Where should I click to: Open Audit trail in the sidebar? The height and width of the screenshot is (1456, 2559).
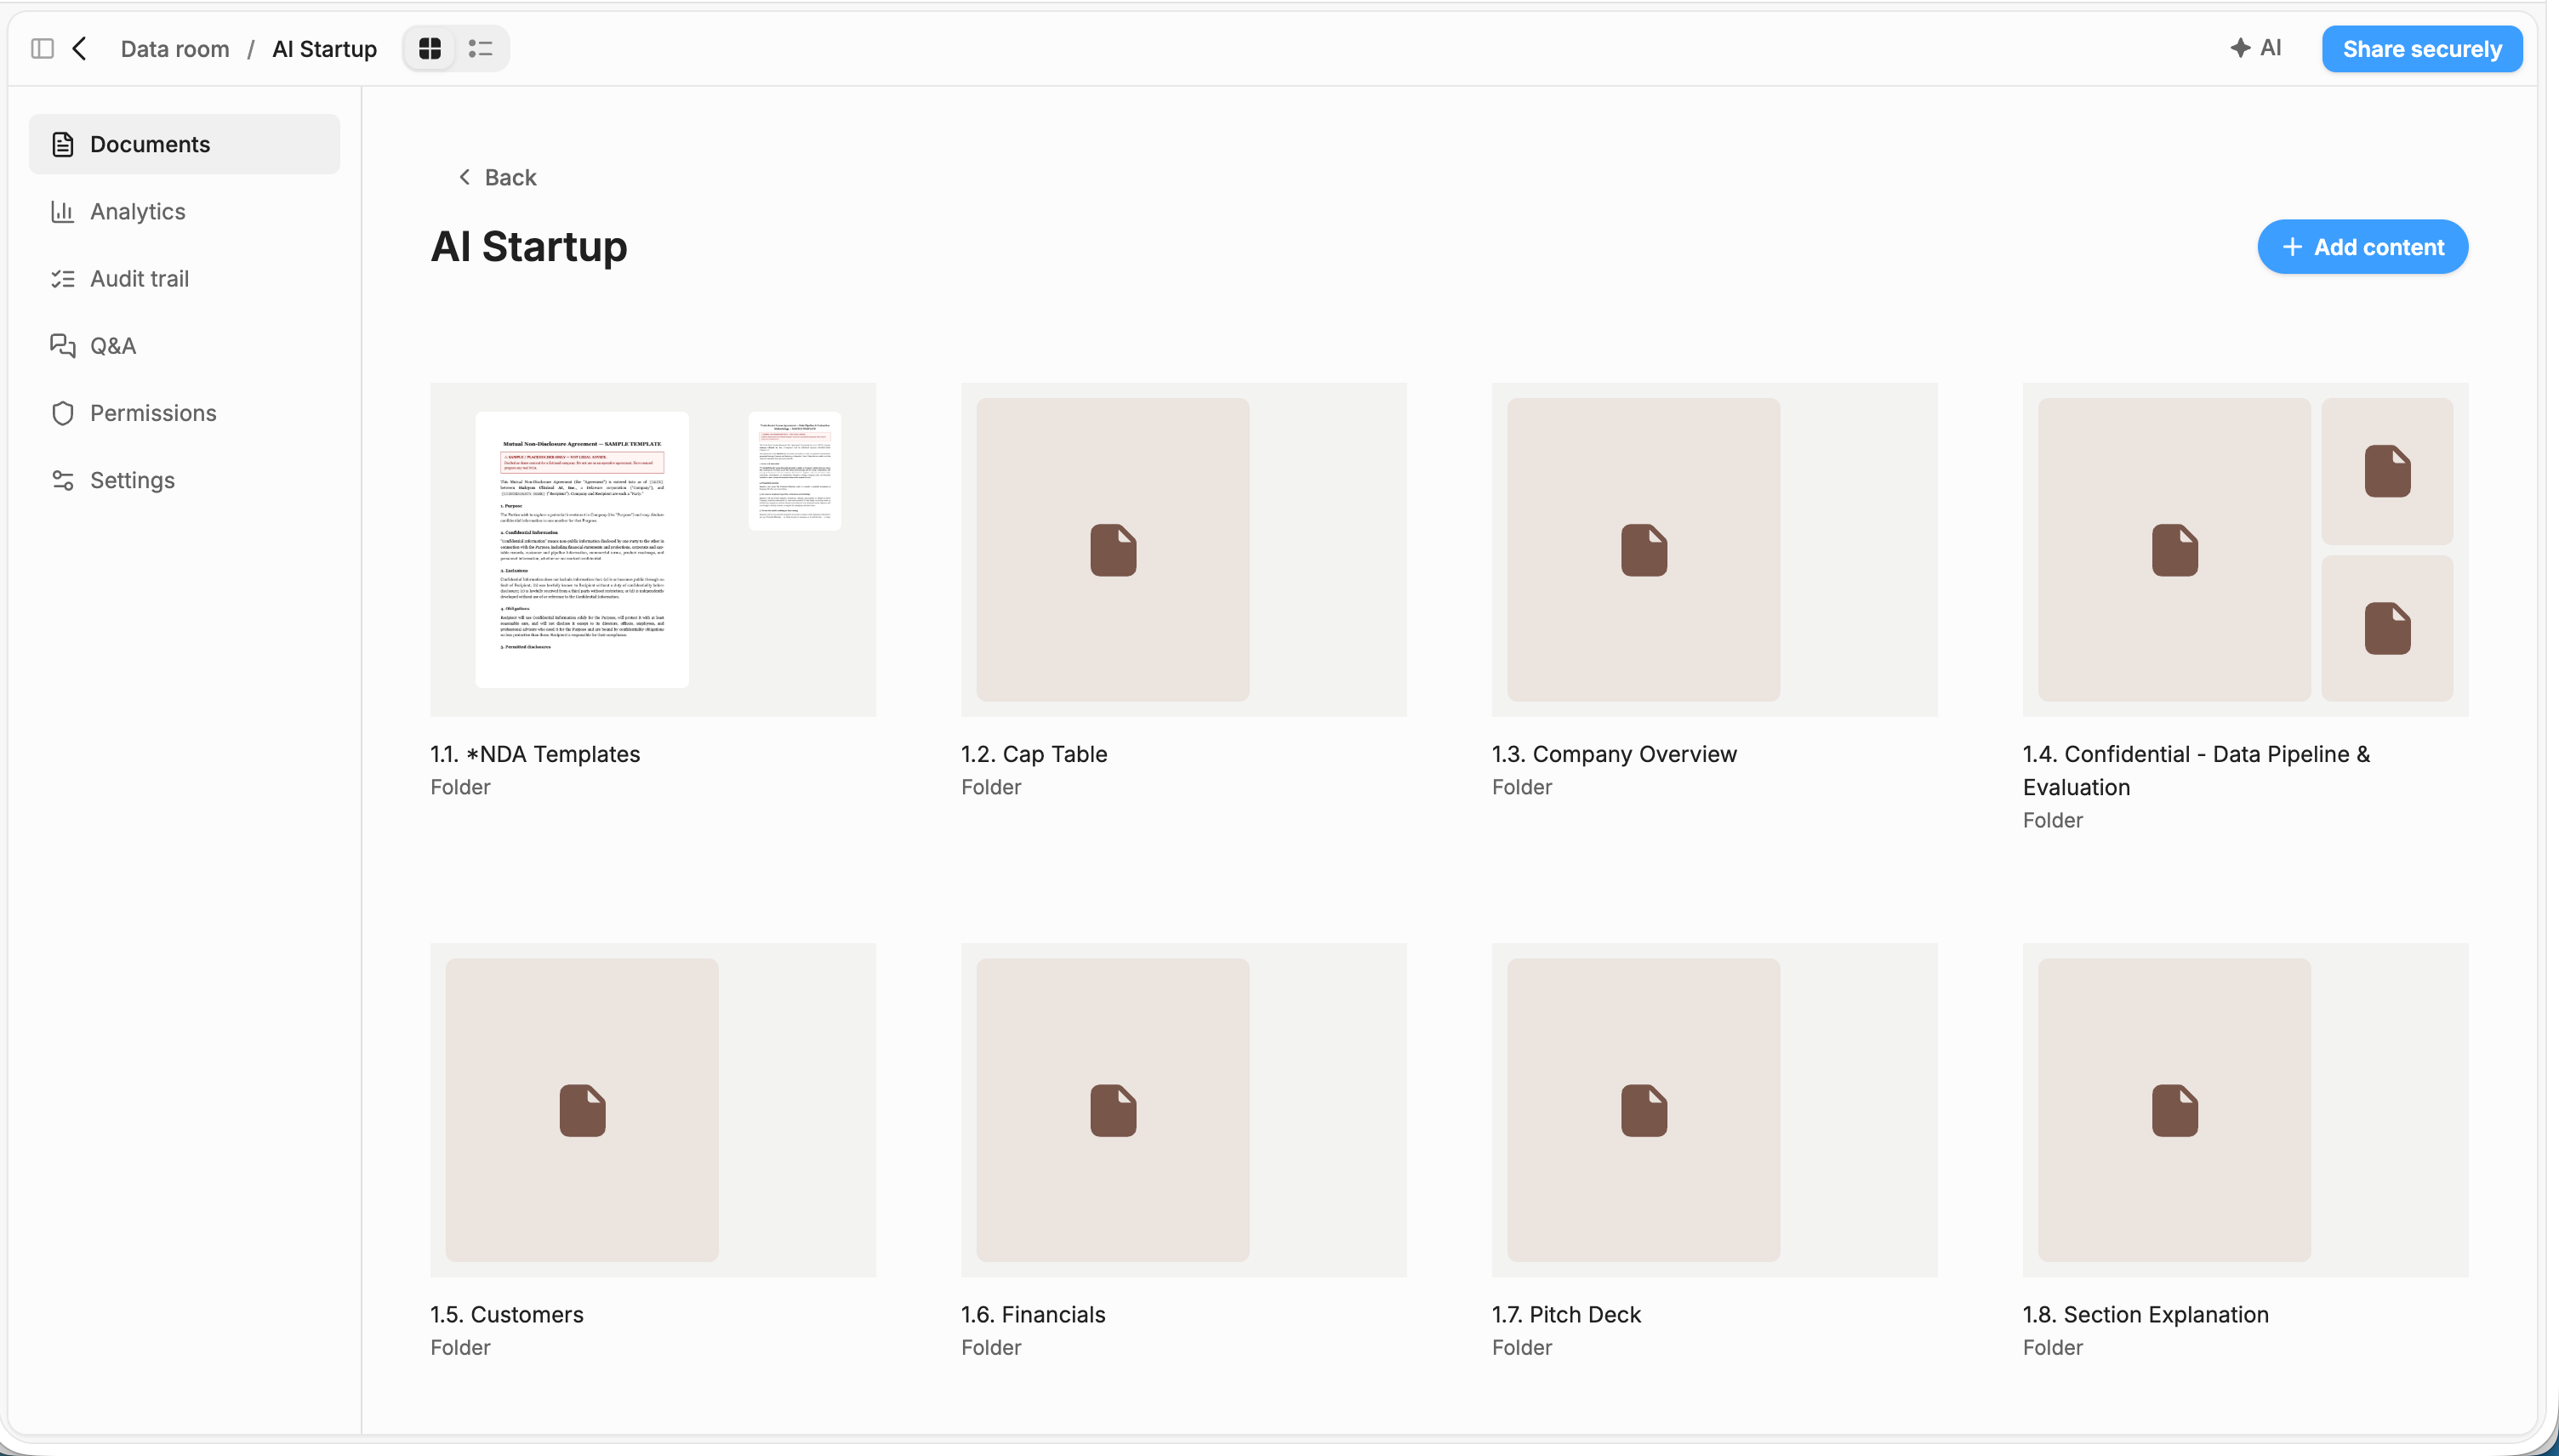coord(184,278)
